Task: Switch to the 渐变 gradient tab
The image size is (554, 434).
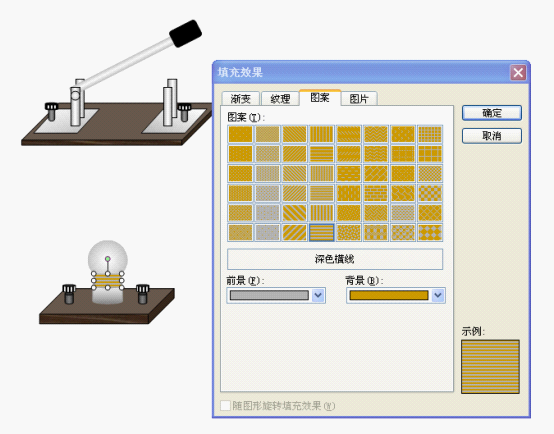Action: 241,99
